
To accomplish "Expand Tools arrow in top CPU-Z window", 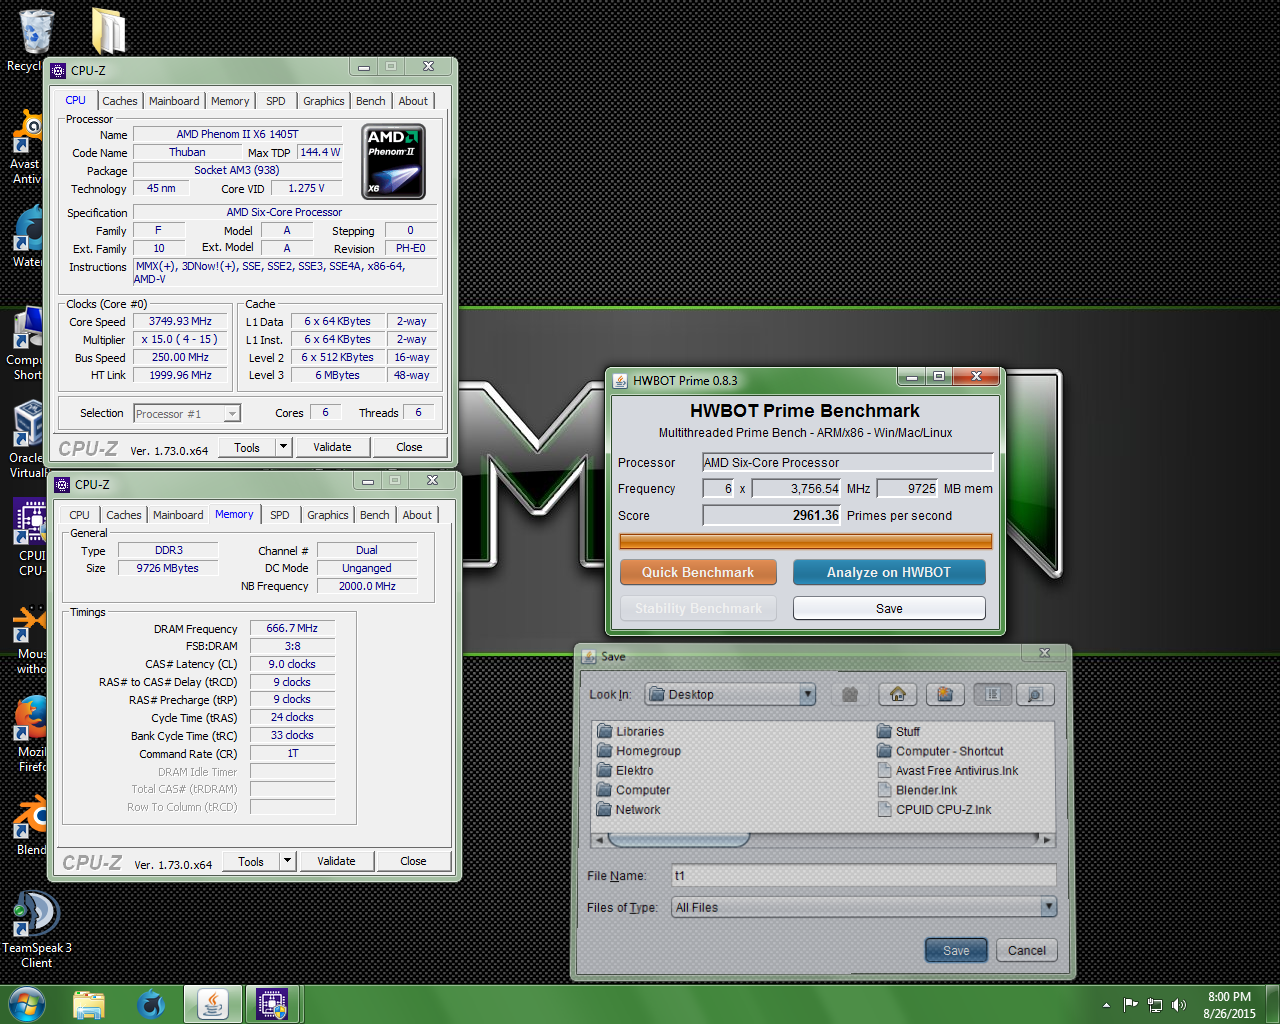I will click(283, 447).
